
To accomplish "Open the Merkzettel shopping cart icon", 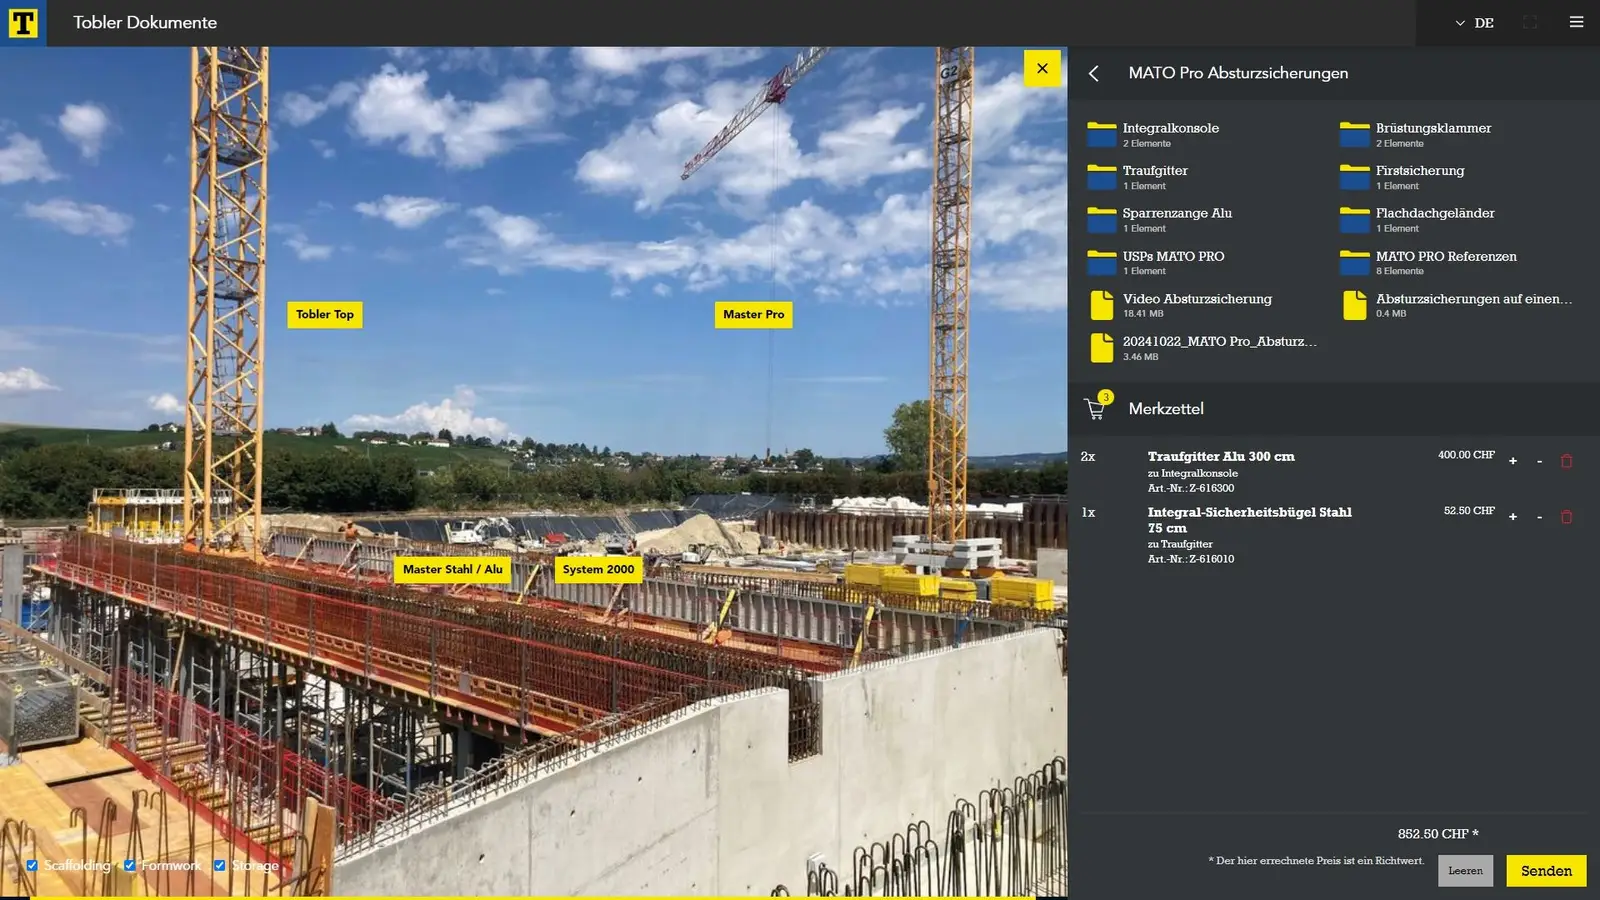I will pos(1096,408).
